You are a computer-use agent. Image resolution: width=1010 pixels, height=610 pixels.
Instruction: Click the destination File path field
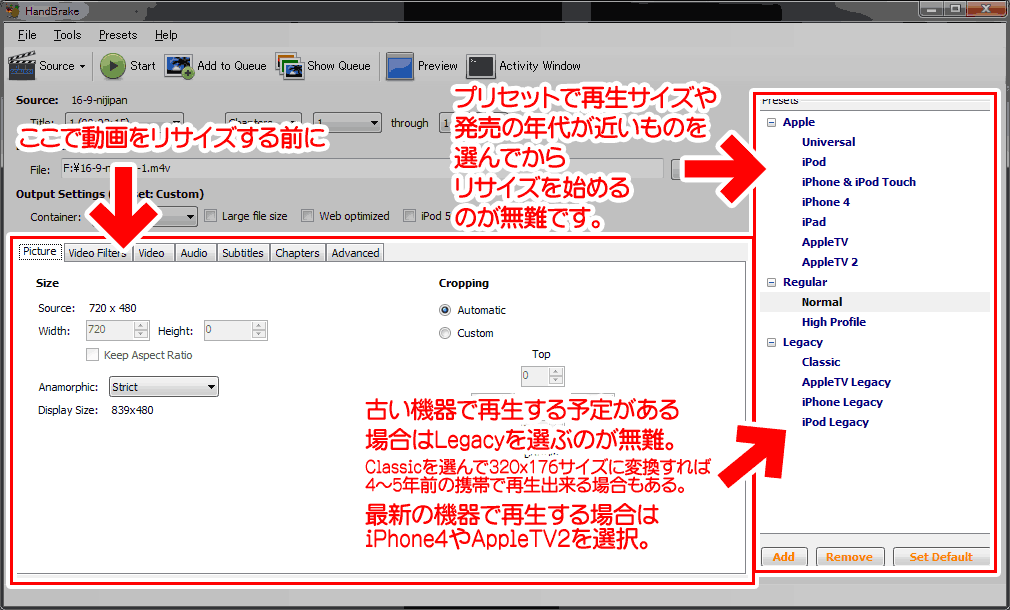click(362, 169)
